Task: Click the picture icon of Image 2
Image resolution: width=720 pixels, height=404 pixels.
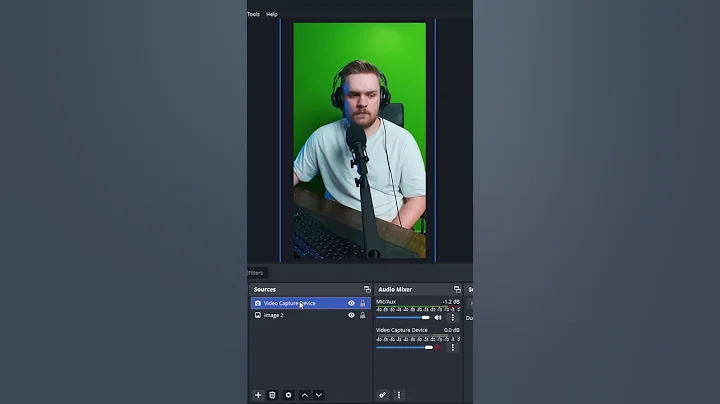Action: (258, 315)
